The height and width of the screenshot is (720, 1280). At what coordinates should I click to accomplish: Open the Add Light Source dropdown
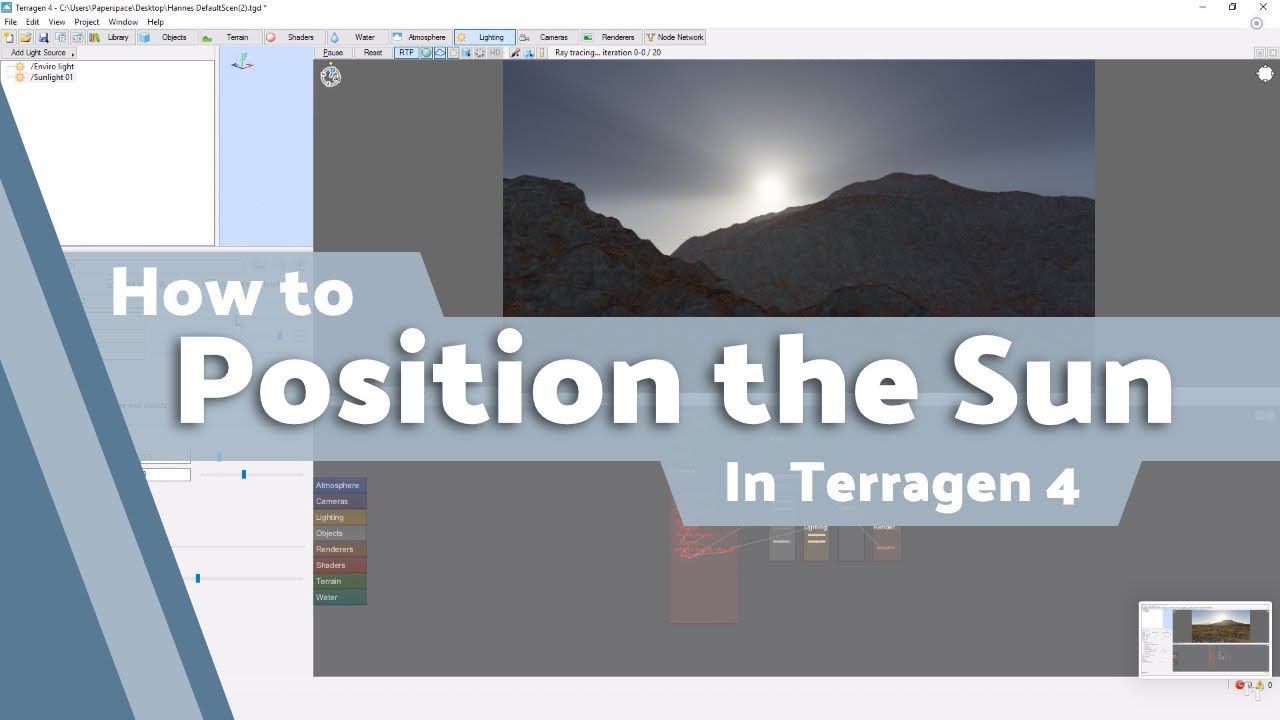pyautogui.click(x=38, y=53)
